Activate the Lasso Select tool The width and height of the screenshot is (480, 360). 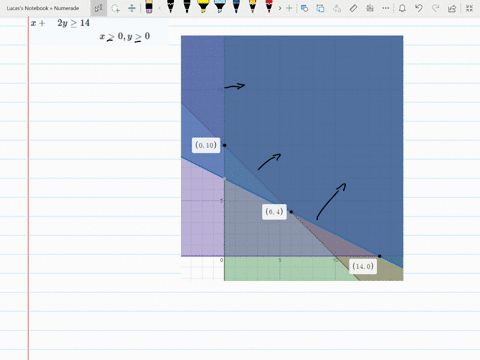click(115, 8)
